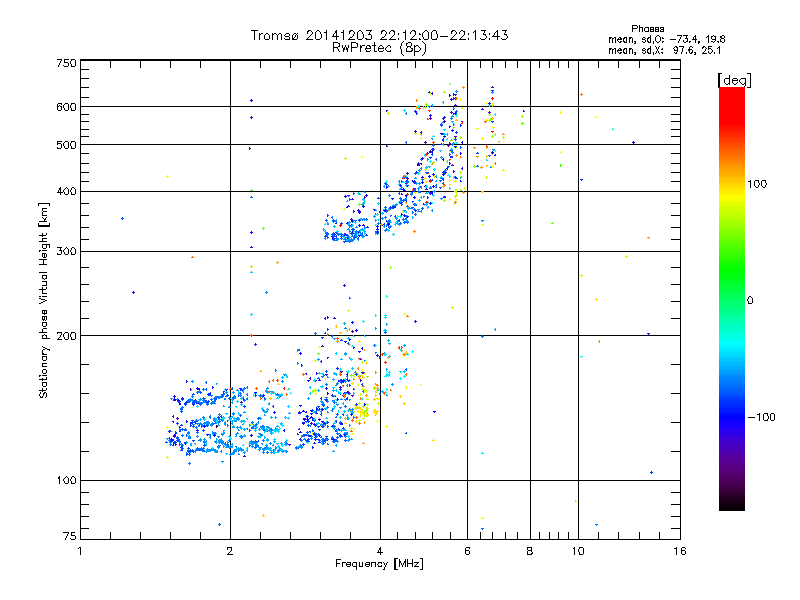Click the x-axis '1' tick label
This screenshot has height=600, width=800.
pos(80,551)
